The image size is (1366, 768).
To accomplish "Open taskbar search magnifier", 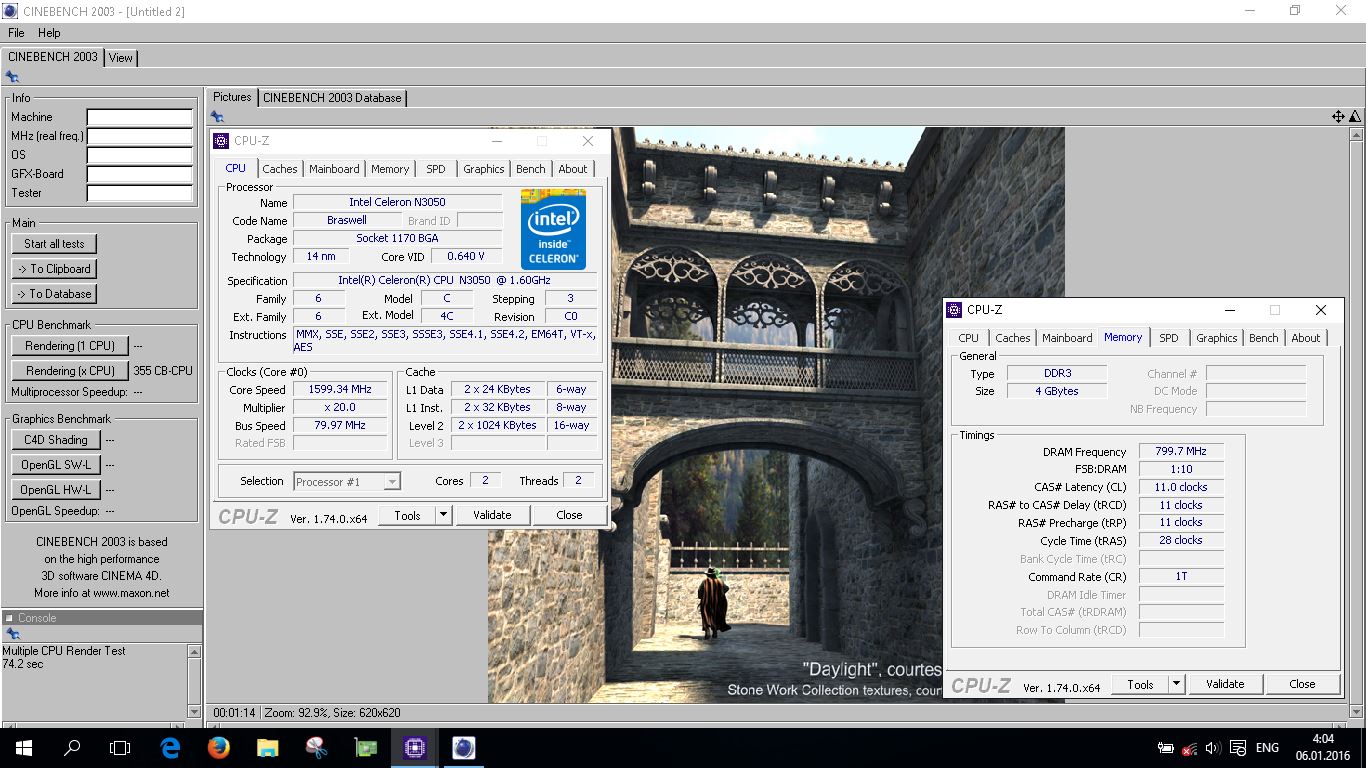I will [72, 747].
